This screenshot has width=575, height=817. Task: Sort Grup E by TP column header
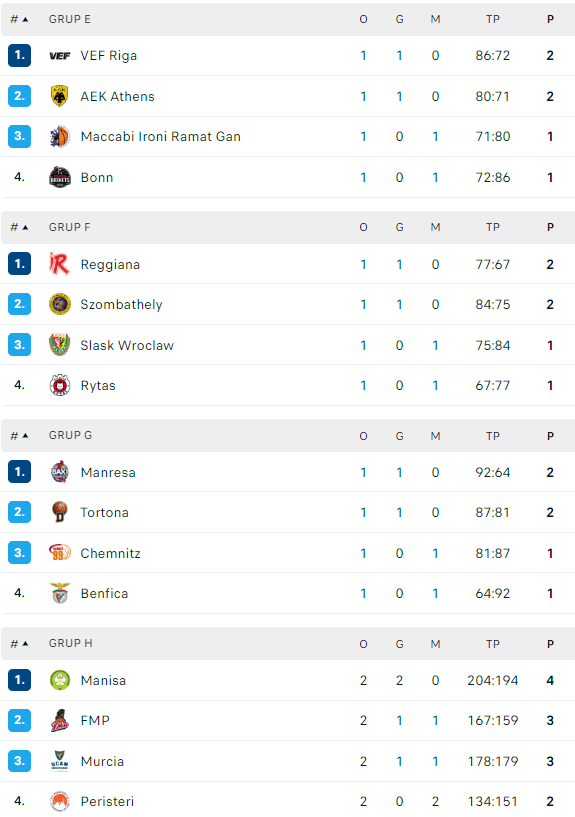(x=493, y=19)
